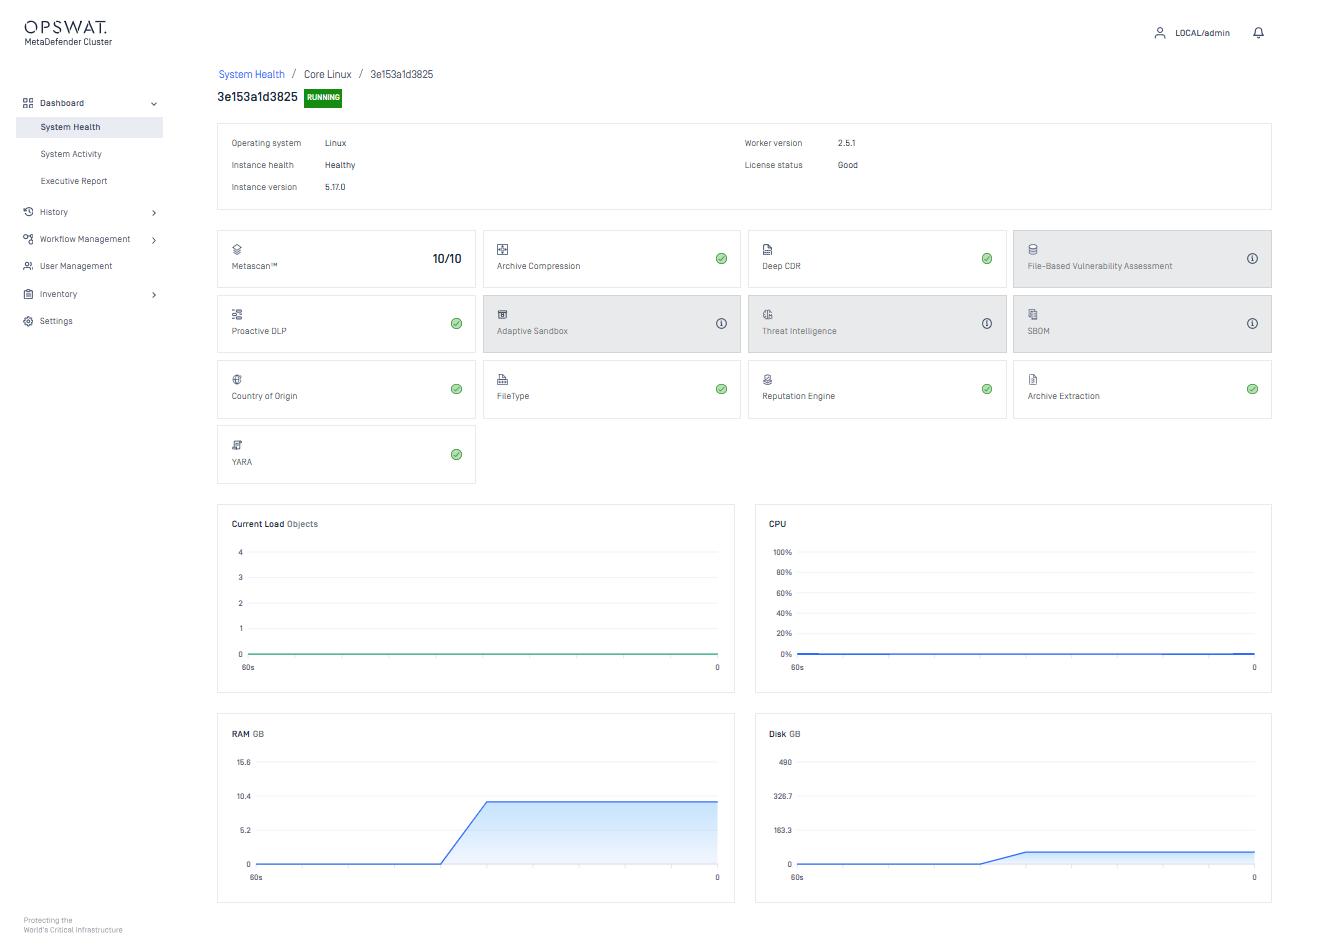
Task: Click the notification bell icon
Action: tap(1258, 33)
